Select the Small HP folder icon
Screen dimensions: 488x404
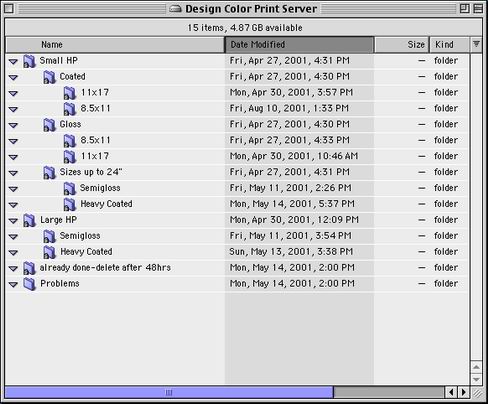point(29,61)
